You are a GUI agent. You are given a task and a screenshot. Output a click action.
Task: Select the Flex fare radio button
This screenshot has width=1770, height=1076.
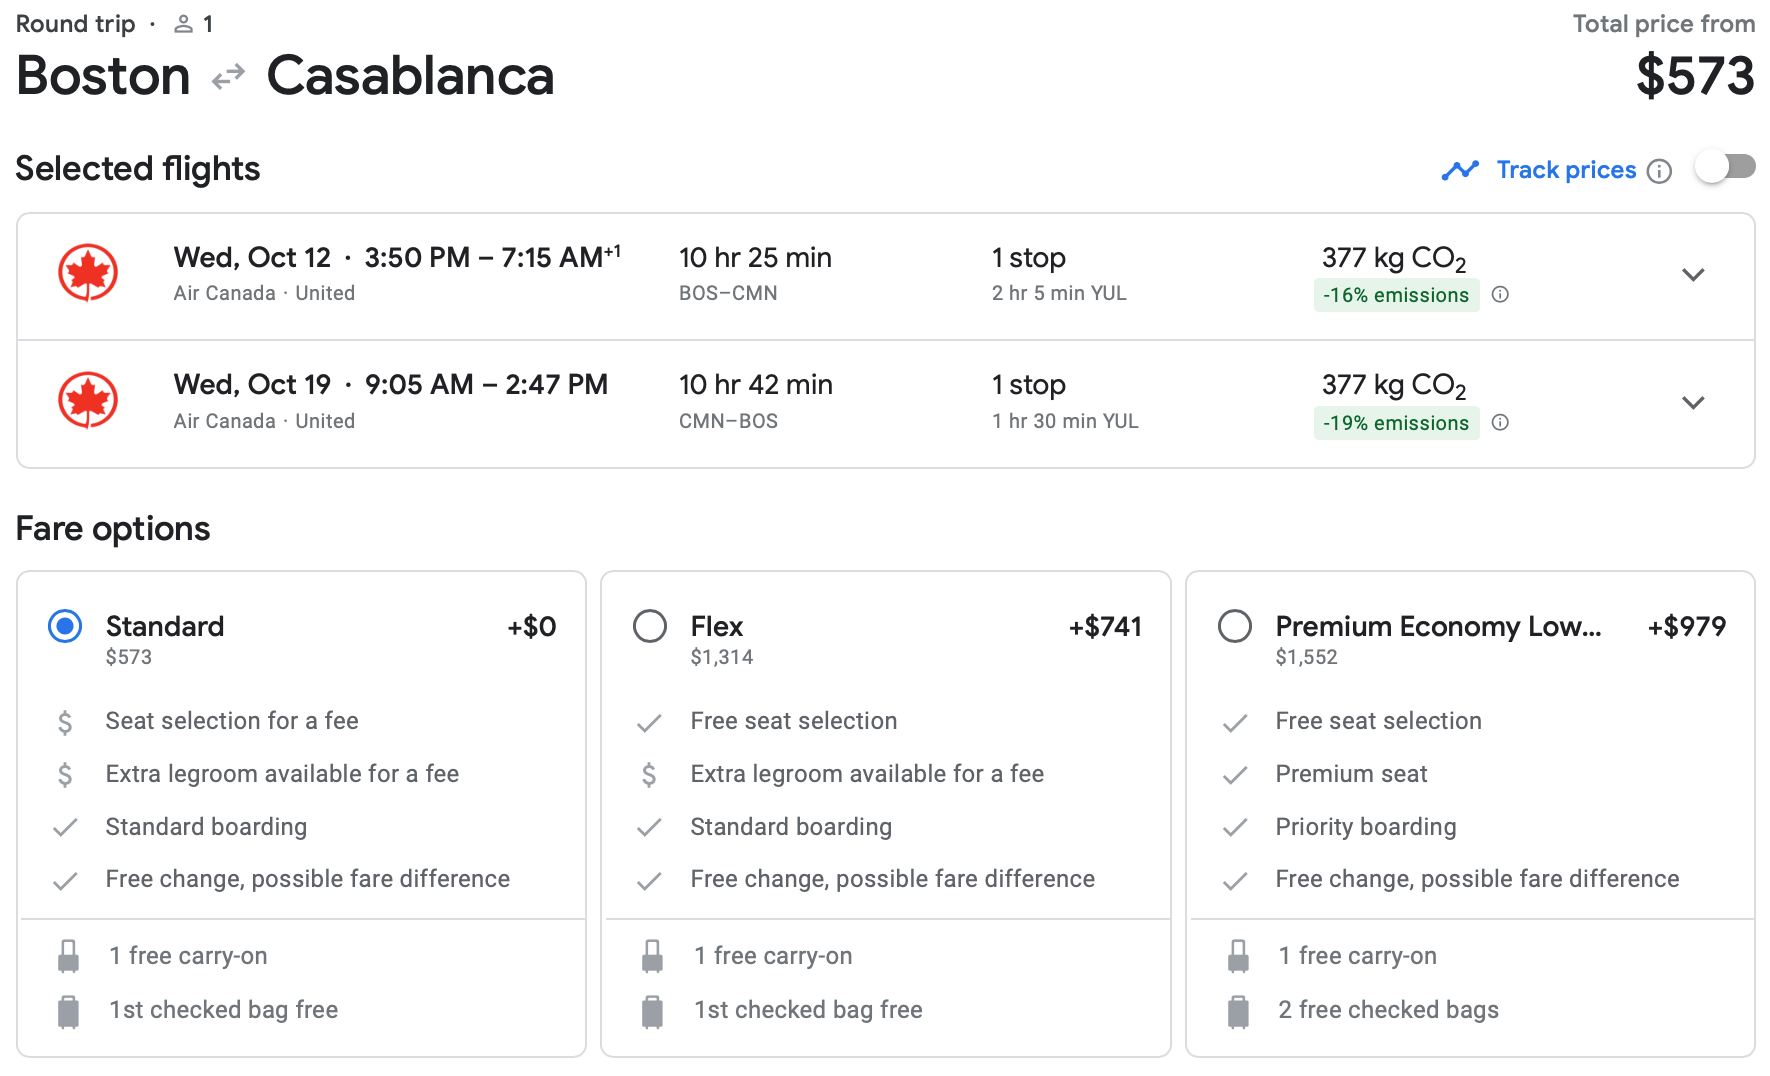pos(650,627)
